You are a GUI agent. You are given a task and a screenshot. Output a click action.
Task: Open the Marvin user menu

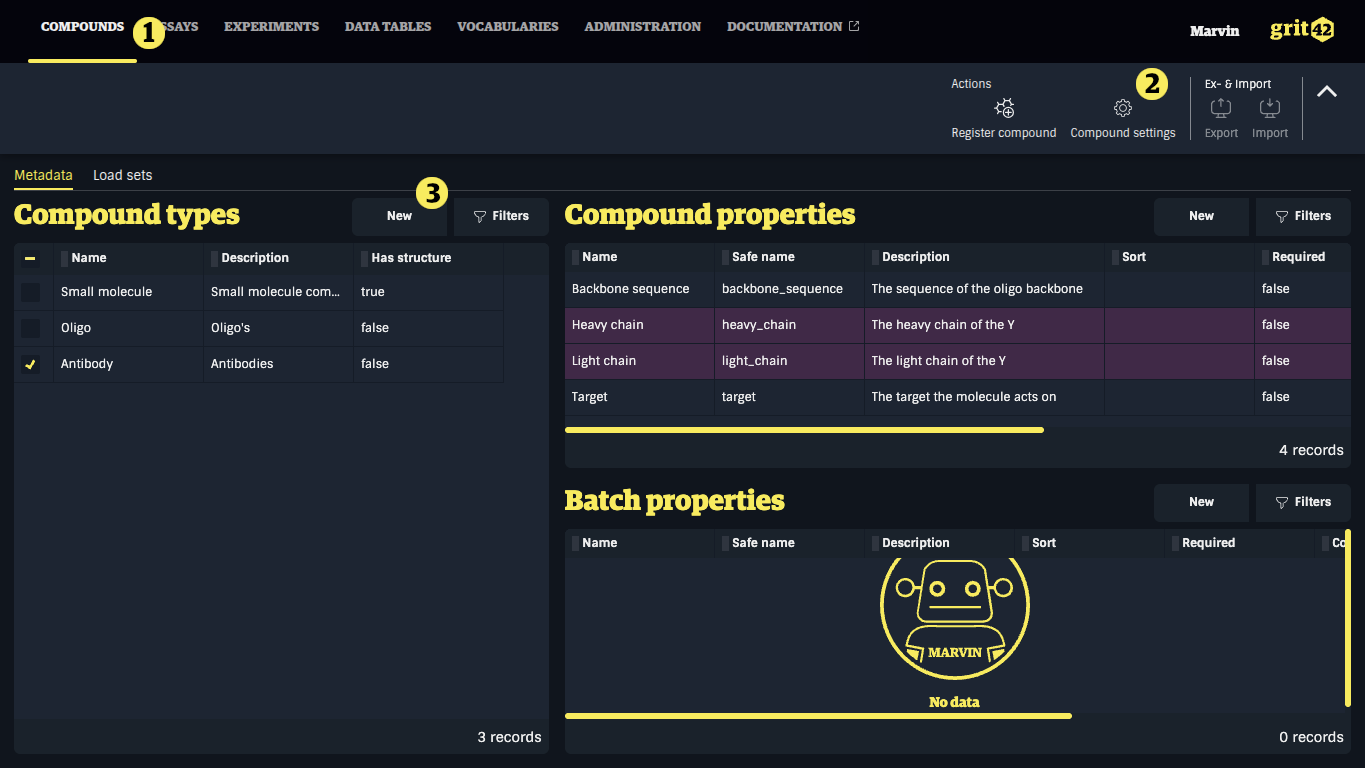point(1214,31)
